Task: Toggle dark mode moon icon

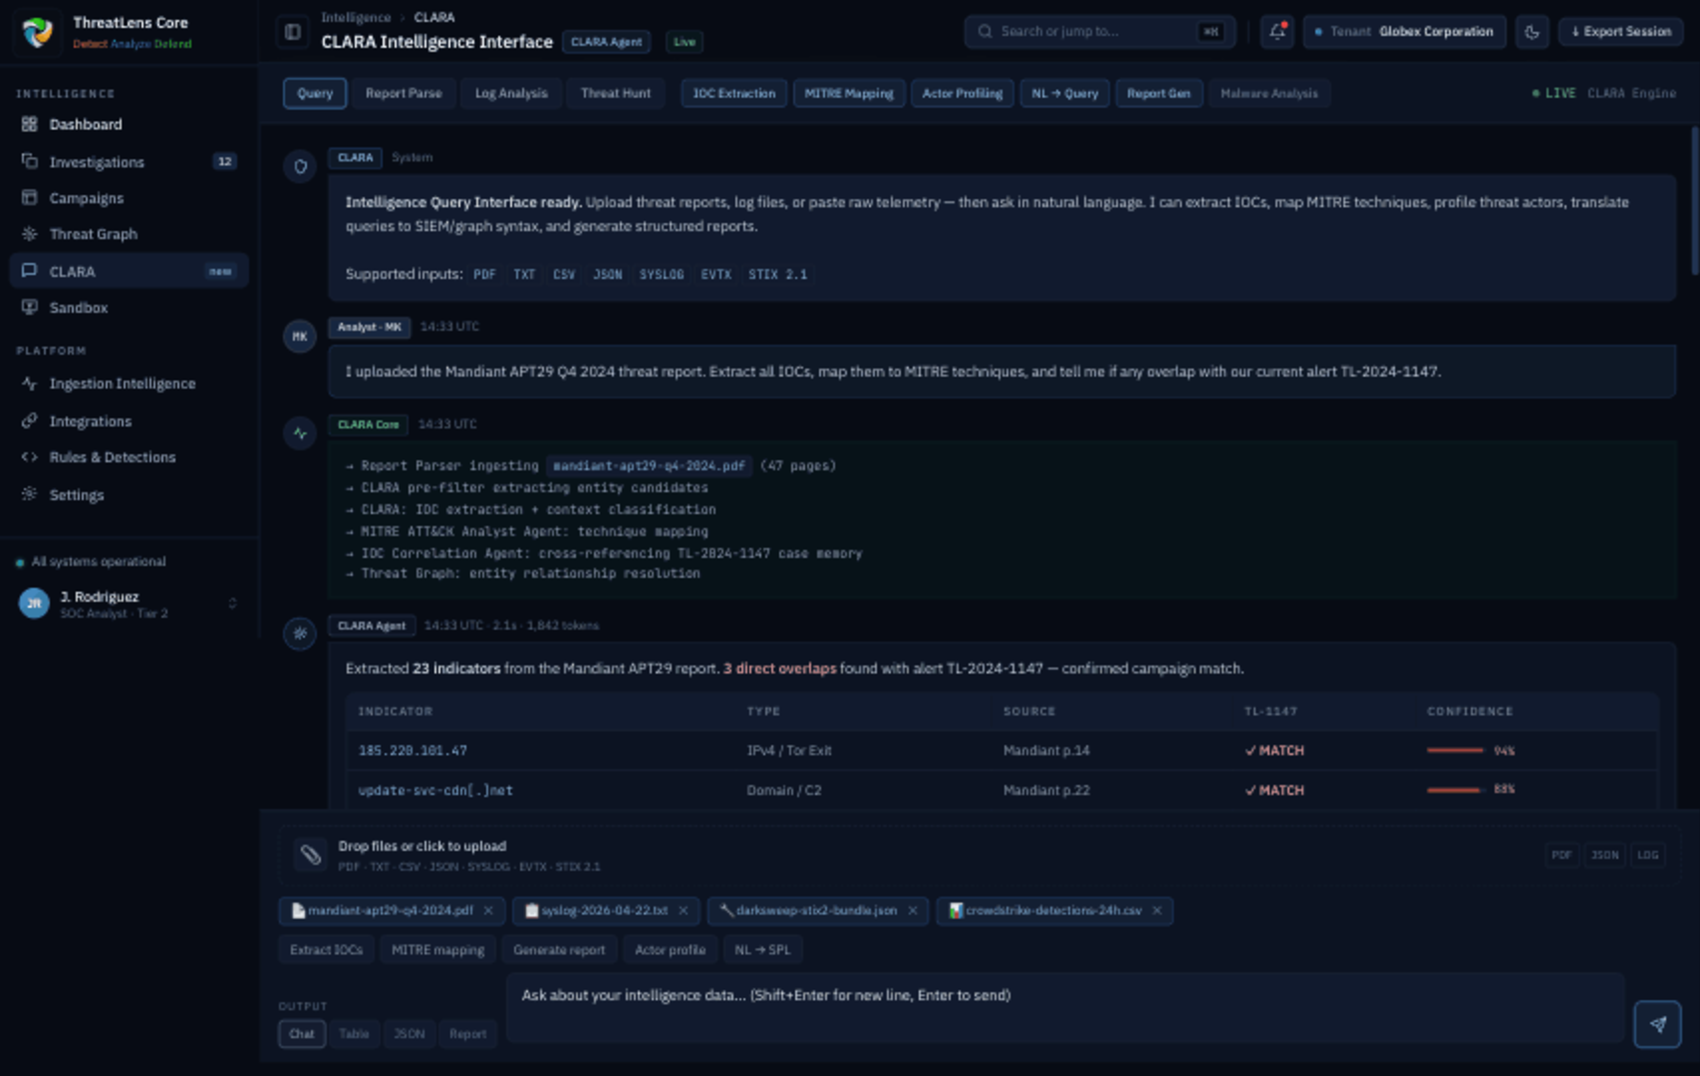Action: pos(1532,32)
